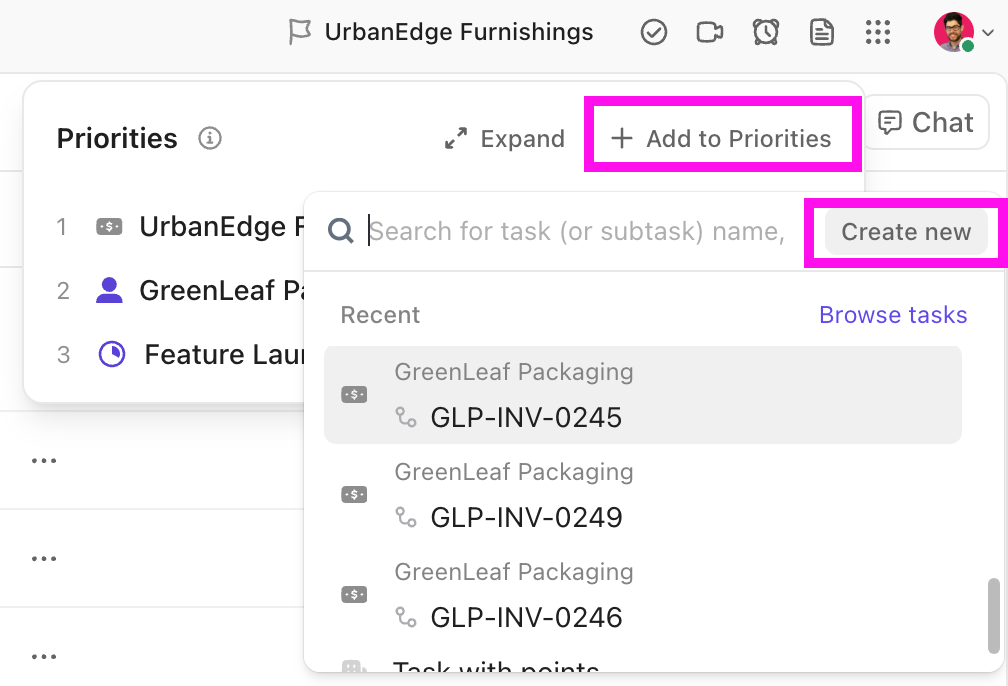Click the clip recording icon in top bar
Viewport: 1008px width, 686px height.
coord(710,31)
